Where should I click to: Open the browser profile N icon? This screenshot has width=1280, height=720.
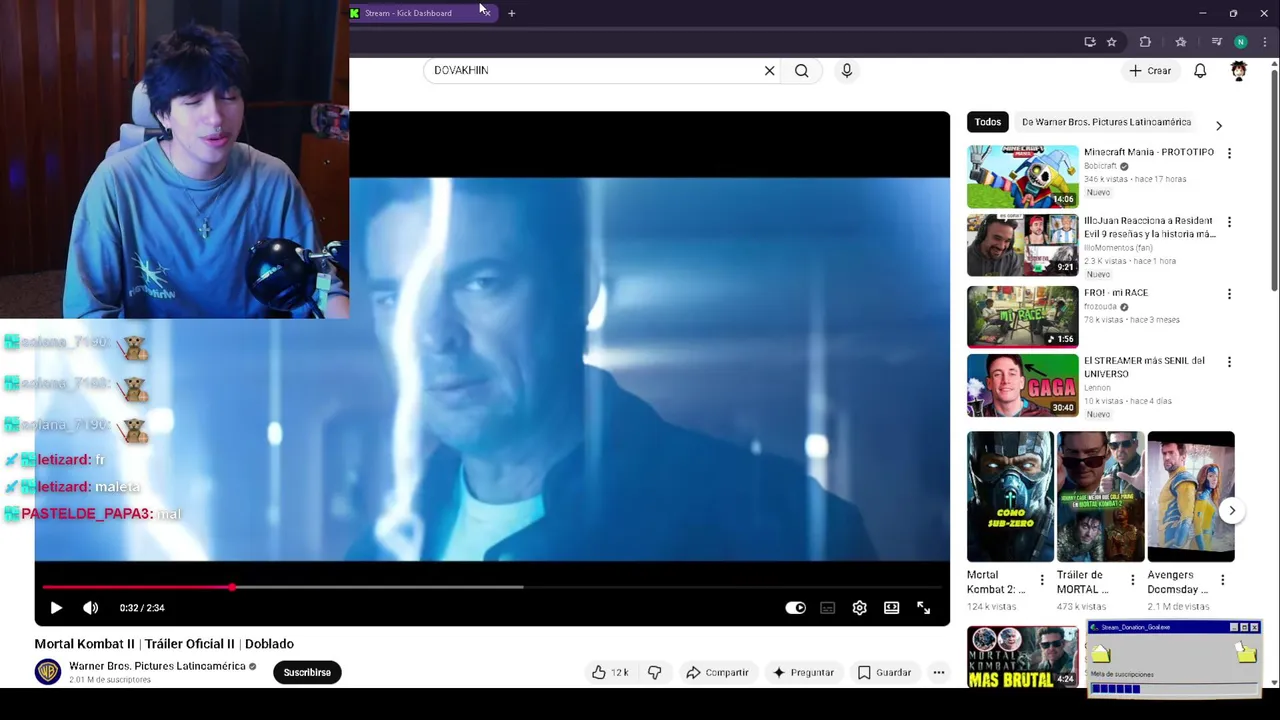[1240, 42]
